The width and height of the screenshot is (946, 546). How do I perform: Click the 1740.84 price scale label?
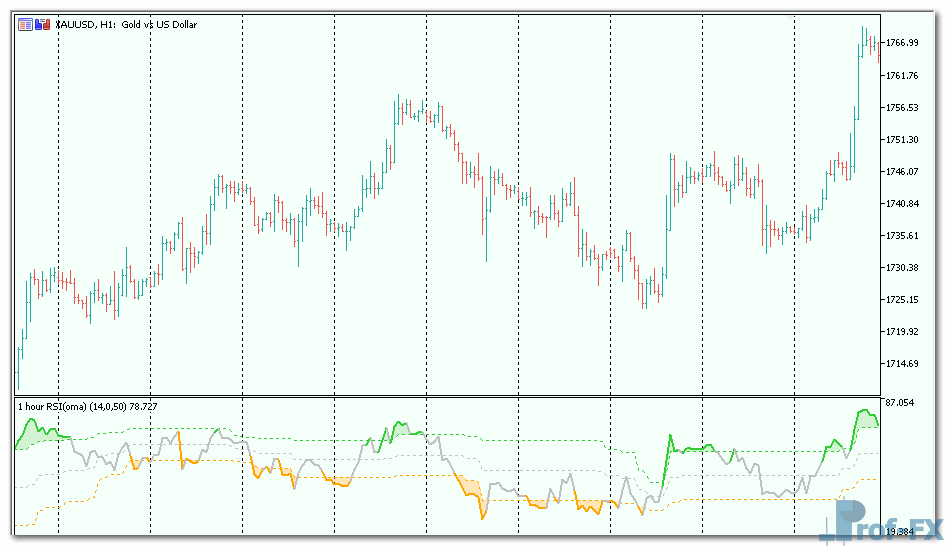[x=902, y=203]
